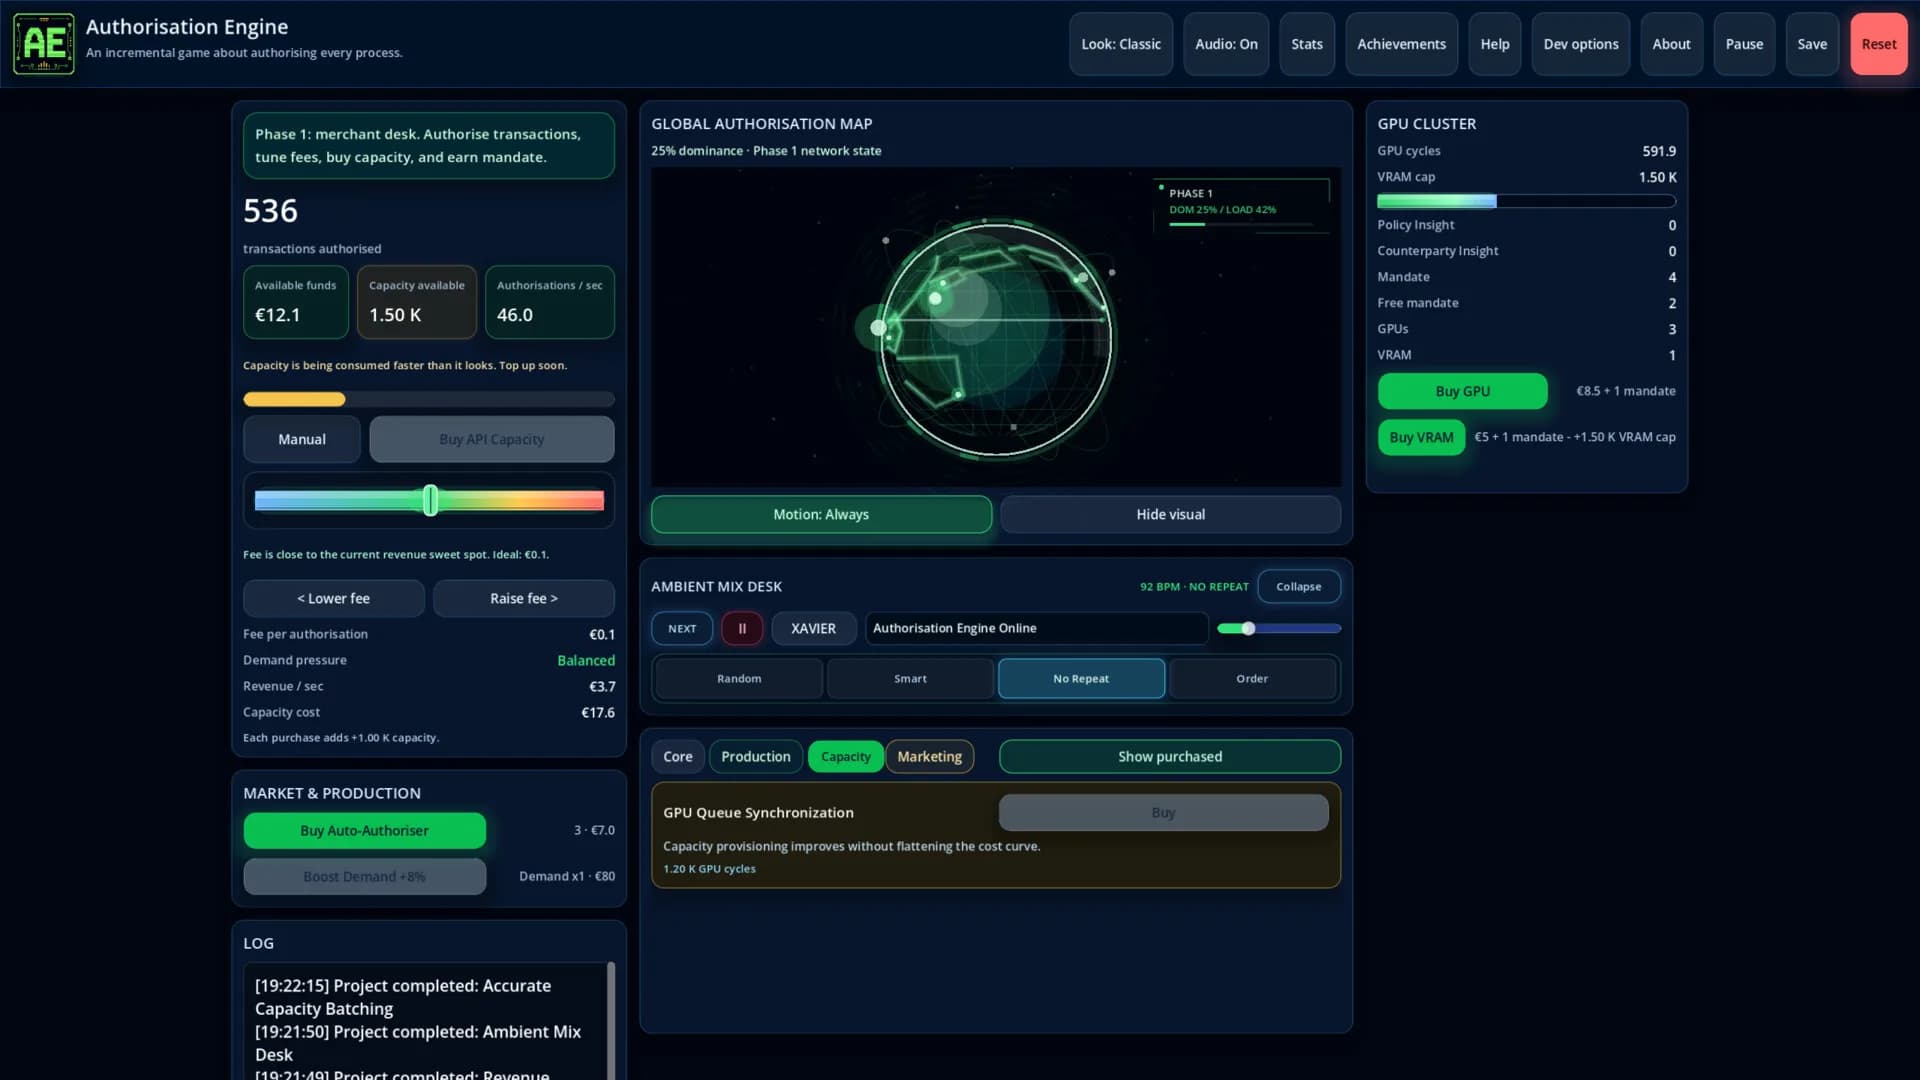Screen dimensions: 1920x1080
Task: Select No Repeat playback mode
Action: point(1081,678)
